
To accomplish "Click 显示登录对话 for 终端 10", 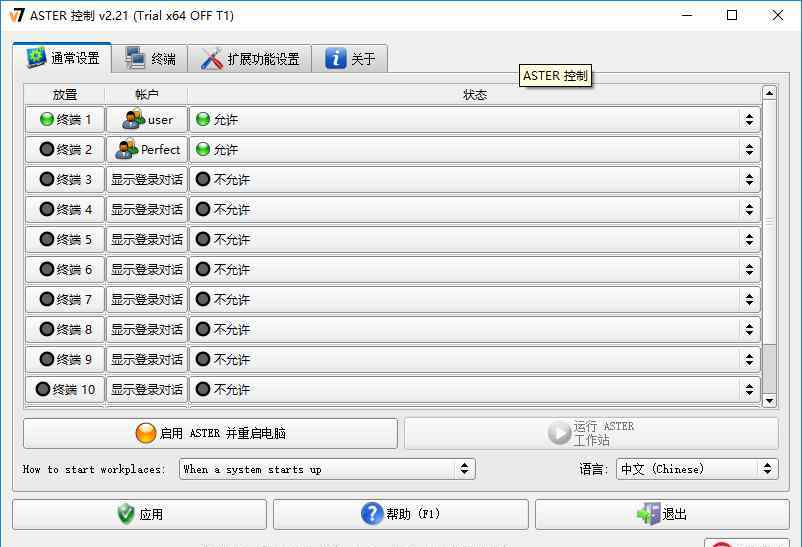I will click(x=147, y=389).
